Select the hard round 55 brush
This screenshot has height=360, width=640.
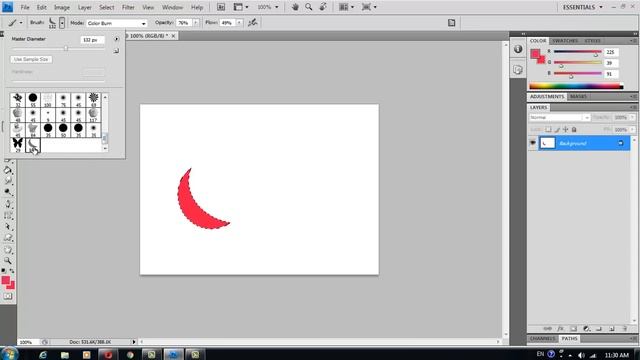point(33,99)
